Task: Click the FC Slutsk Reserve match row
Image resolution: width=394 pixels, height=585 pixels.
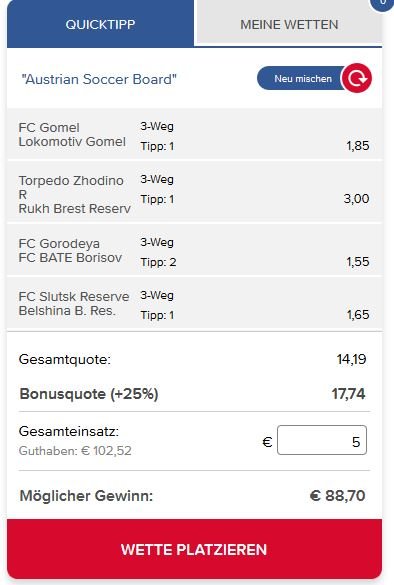Action: tap(194, 303)
